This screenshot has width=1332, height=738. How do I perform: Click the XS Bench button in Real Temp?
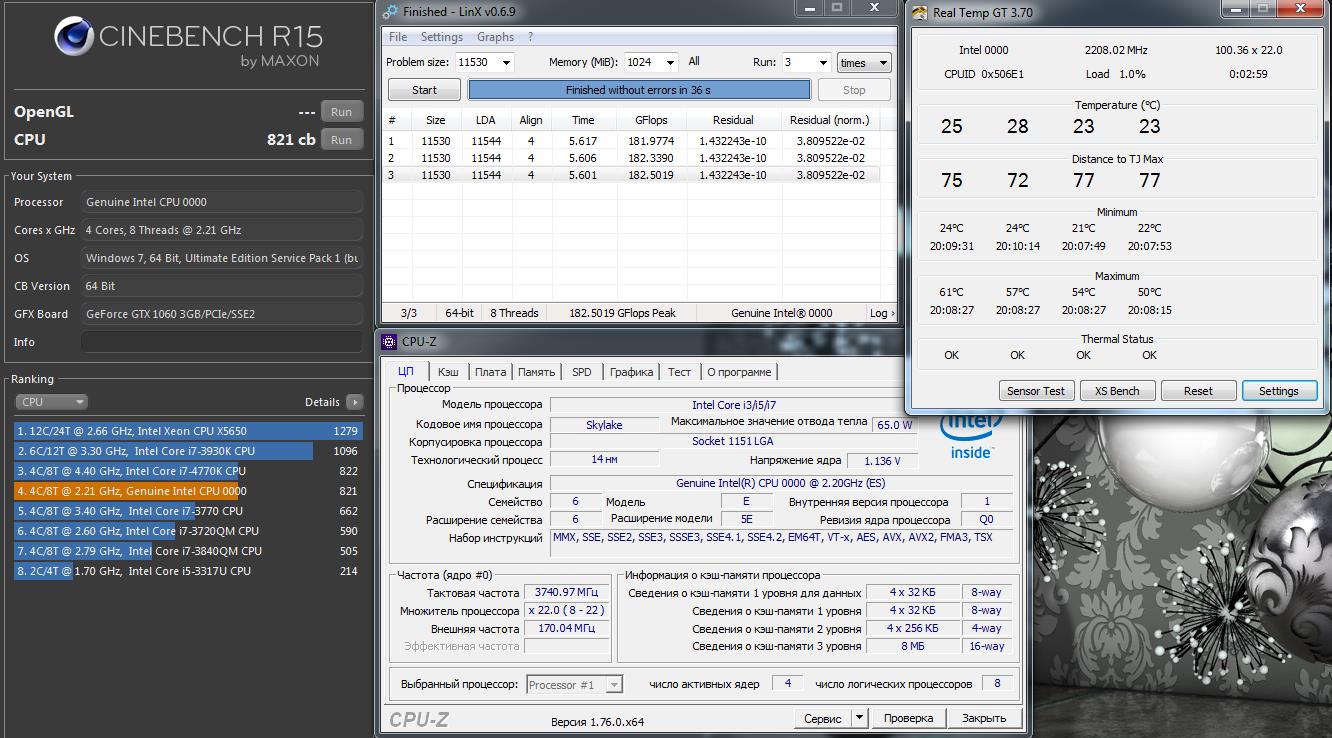click(x=1117, y=391)
